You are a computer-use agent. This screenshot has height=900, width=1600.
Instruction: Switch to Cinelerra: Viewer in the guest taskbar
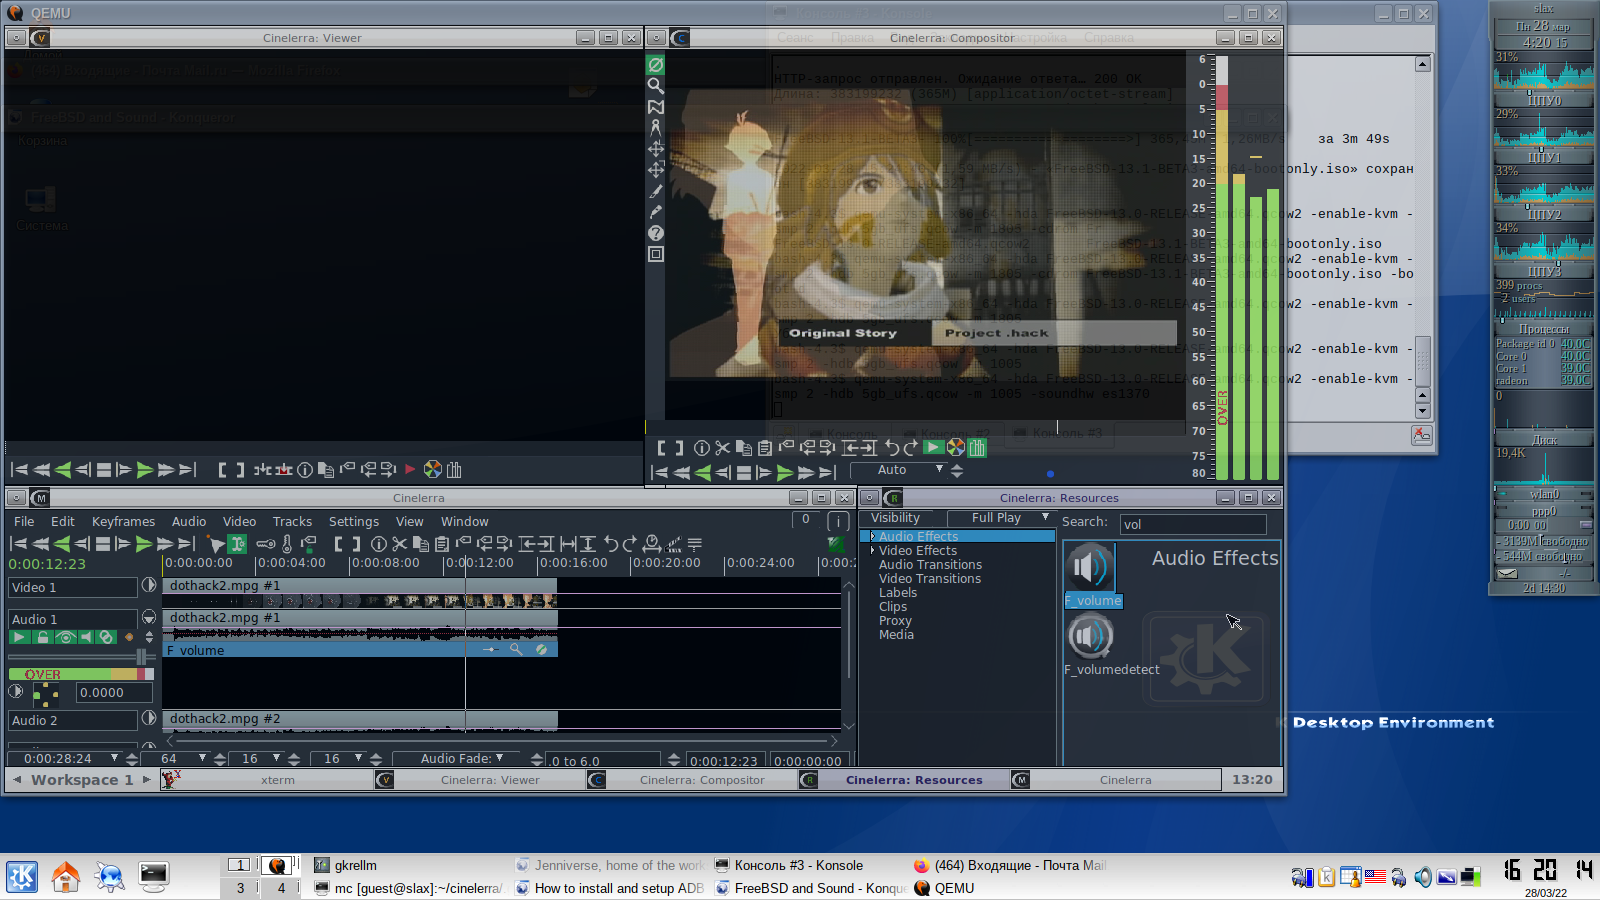pos(478,780)
